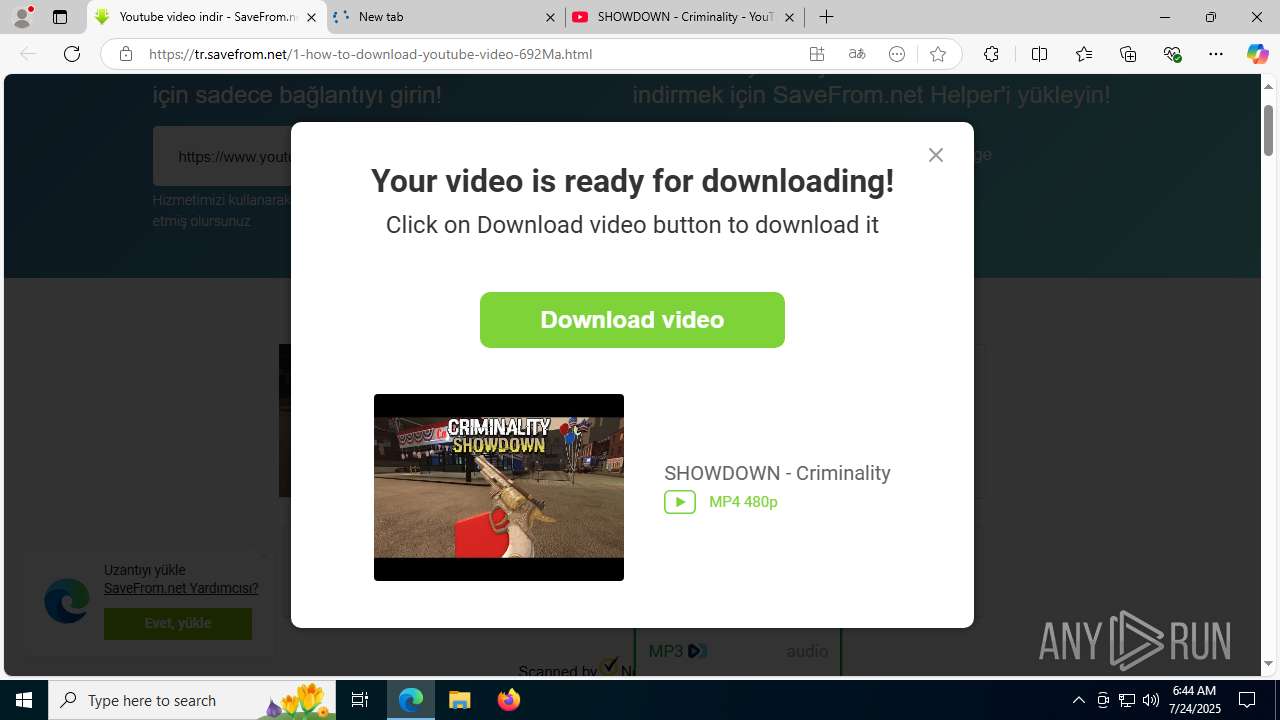Open the volume tray icon

pyautogui.click(x=1150, y=700)
